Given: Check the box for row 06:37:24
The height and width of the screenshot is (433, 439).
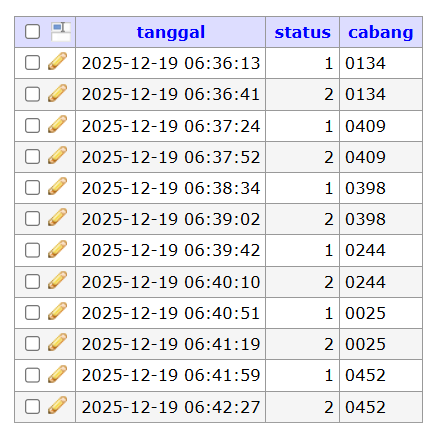Looking at the screenshot, I should (33, 126).
